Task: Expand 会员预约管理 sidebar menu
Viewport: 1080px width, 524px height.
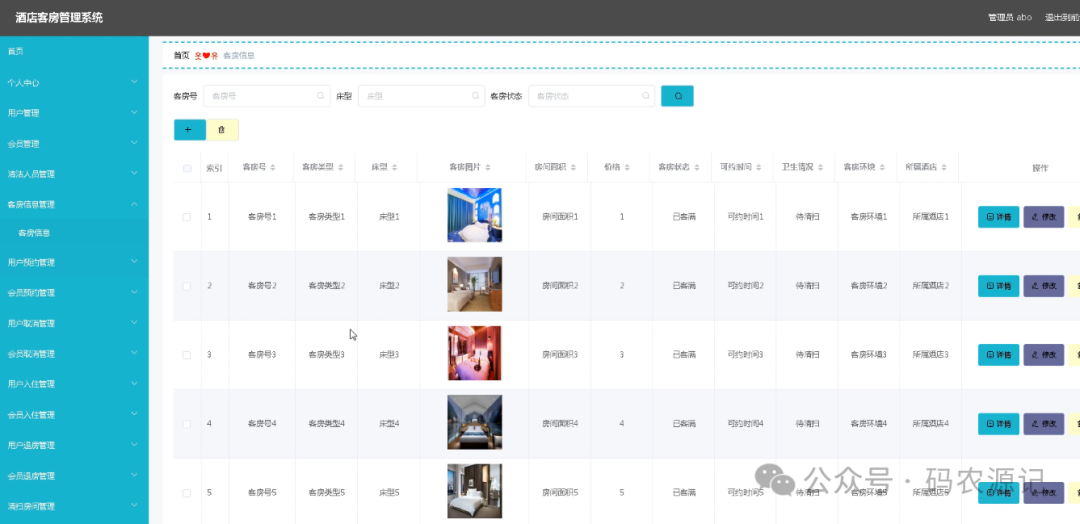Action: (x=74, y=293)
